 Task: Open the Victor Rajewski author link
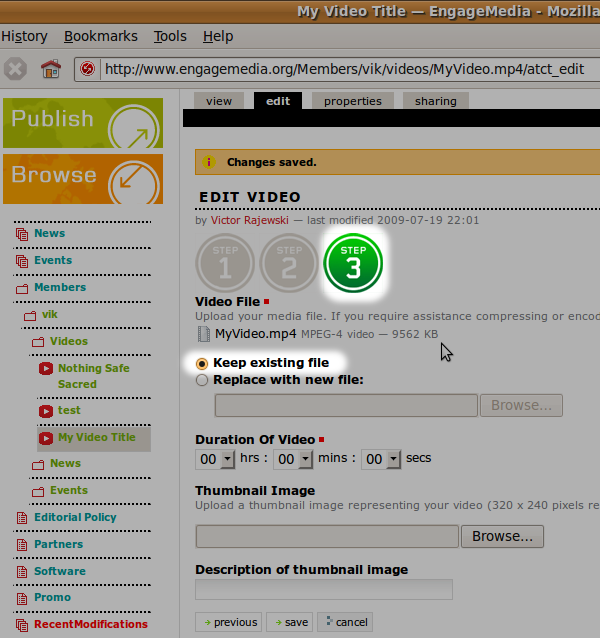click(250, 220)
